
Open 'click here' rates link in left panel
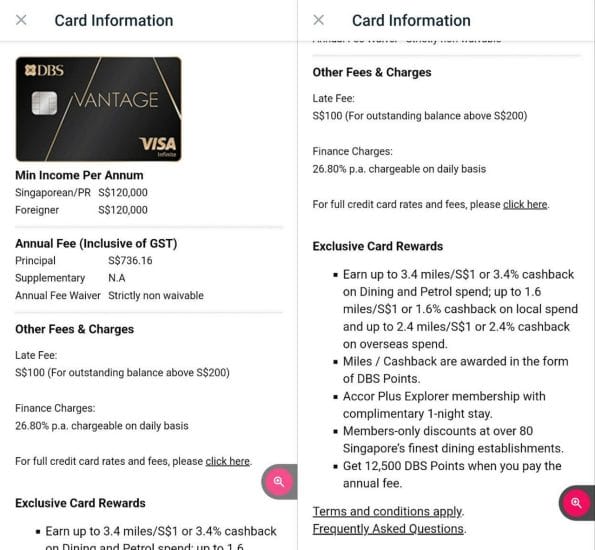[228, 461]
